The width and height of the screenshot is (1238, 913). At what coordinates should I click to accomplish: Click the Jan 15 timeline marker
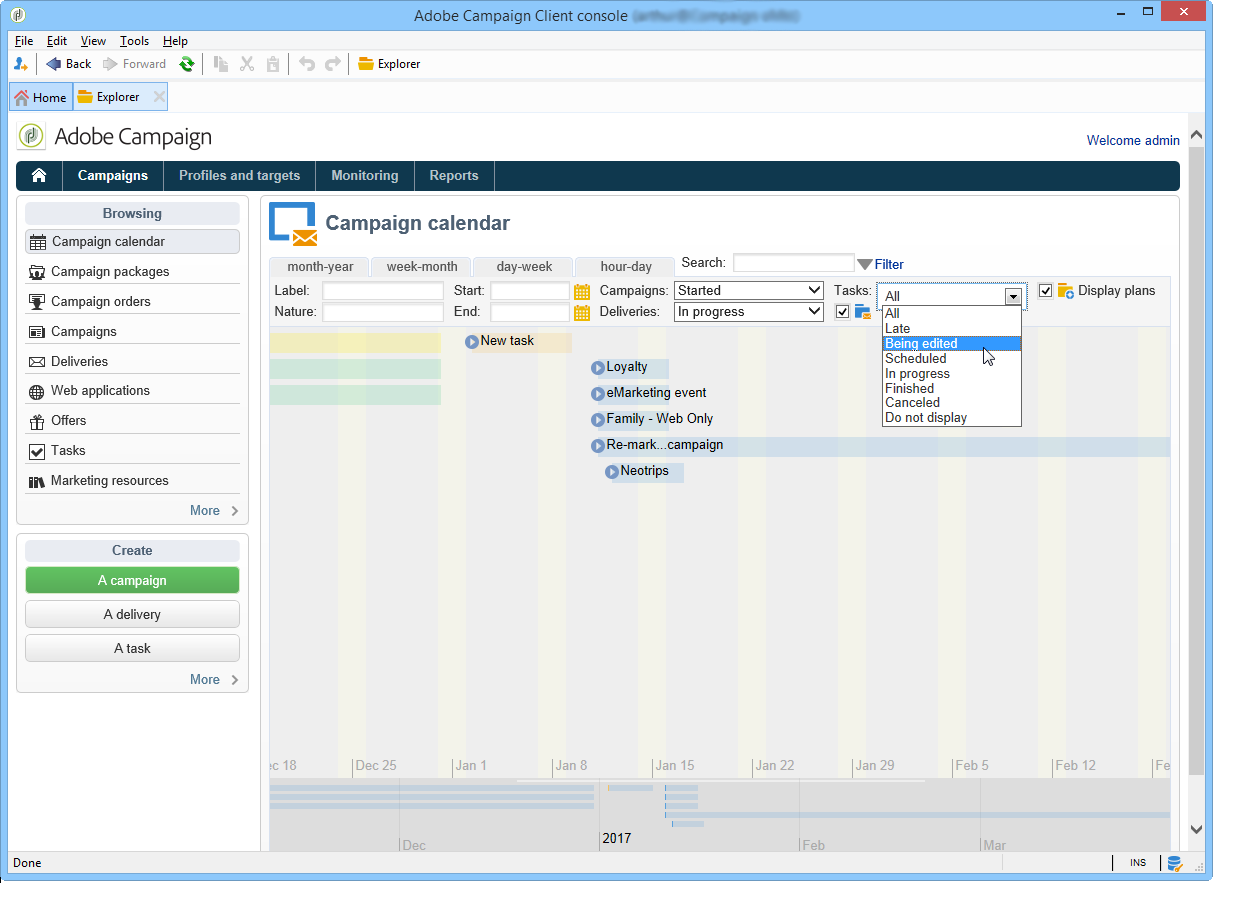[675, 766]
